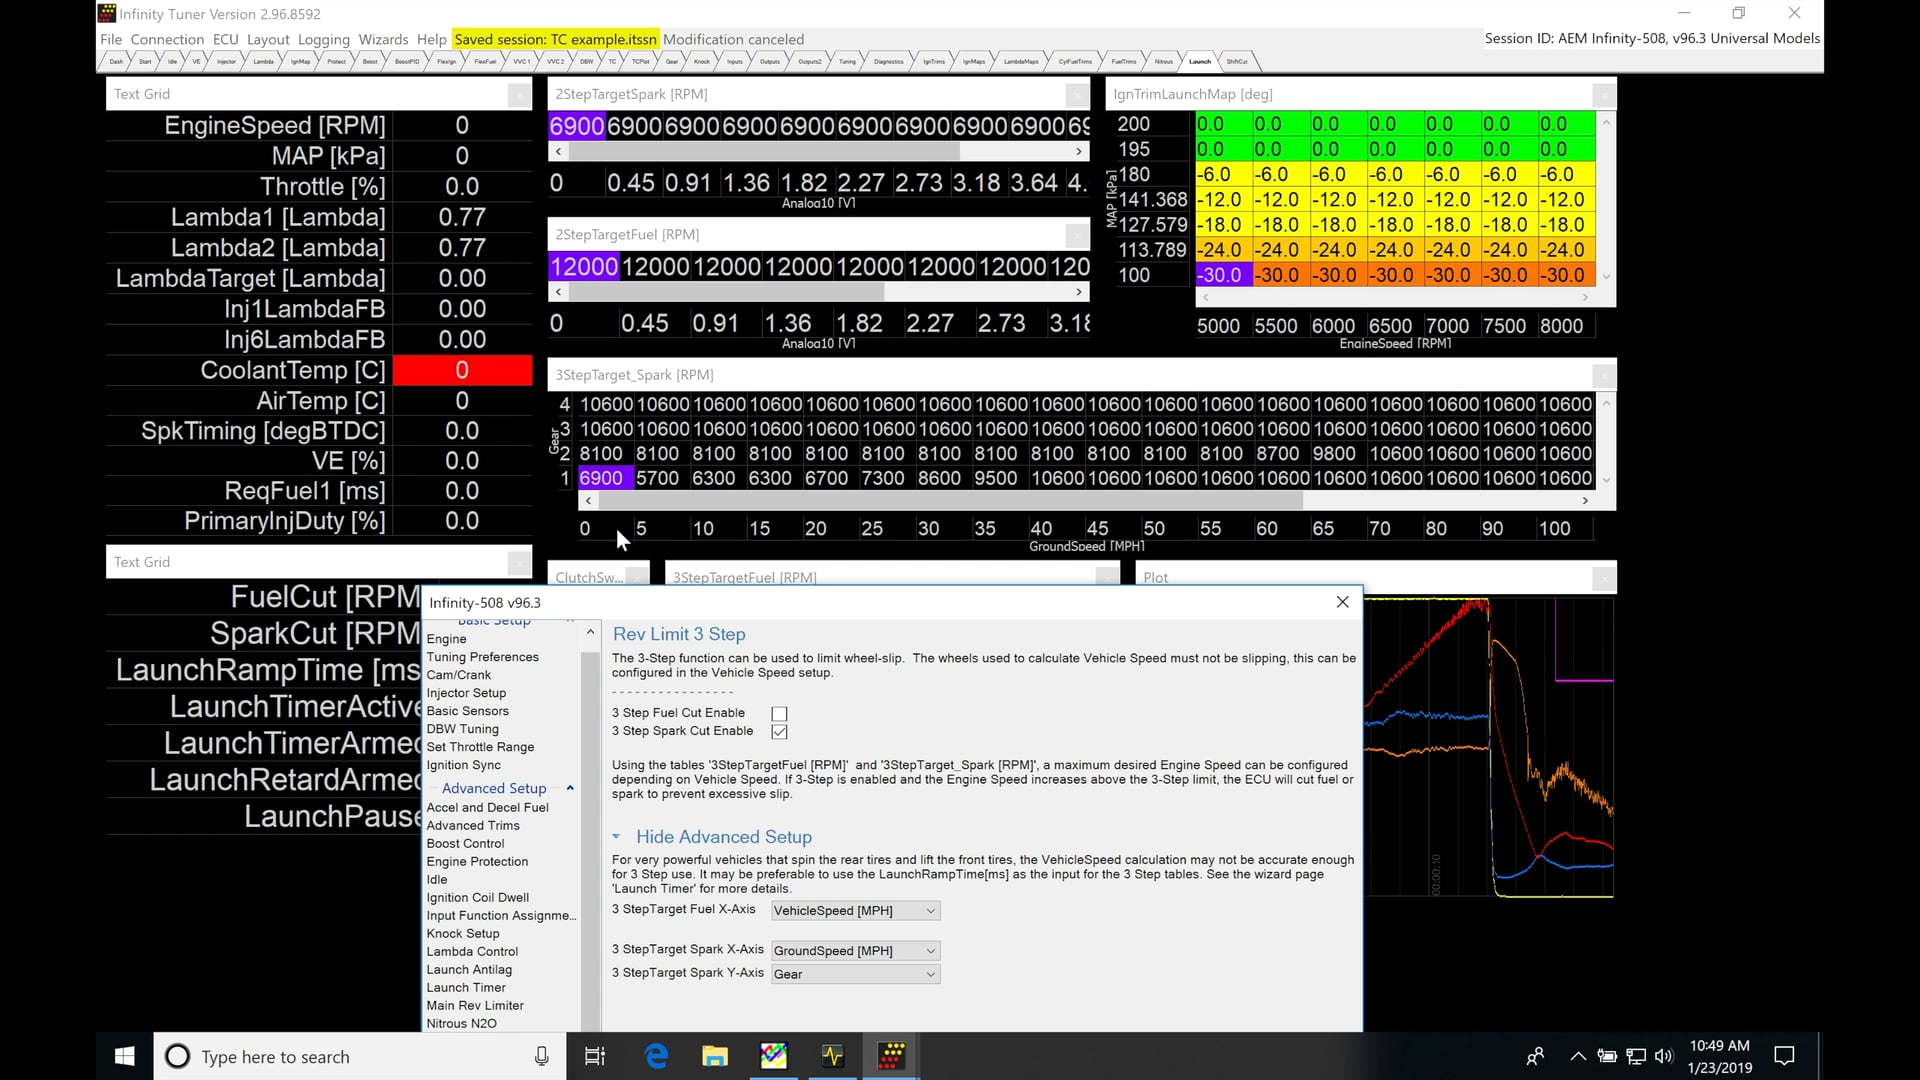Open the Infinity Tuner taskbar icon
1920x1080 pixels.
pyautogui.click(x=892, y=1056)
